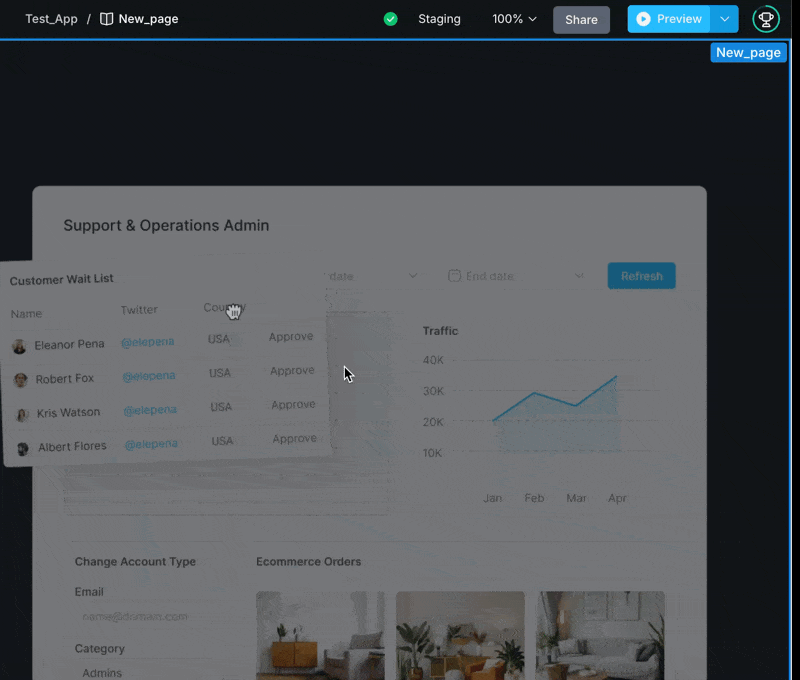The image size is (800, 680).
Task: Open the 100% zoom level dropdown
Action: pyautogui.click(x=514, y=19)
